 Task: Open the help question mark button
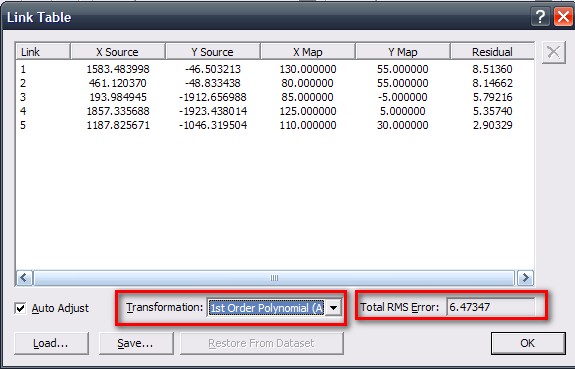pos(540,17)
